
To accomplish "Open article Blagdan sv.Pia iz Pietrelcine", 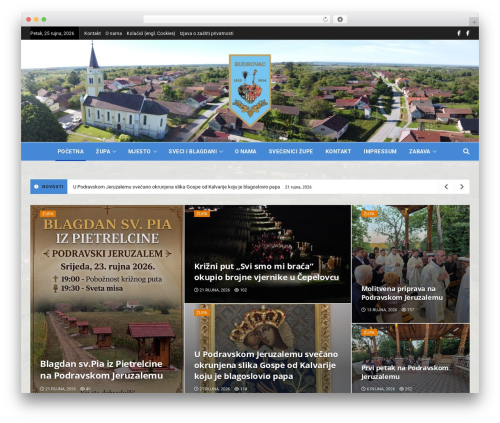I will point(102,370).
